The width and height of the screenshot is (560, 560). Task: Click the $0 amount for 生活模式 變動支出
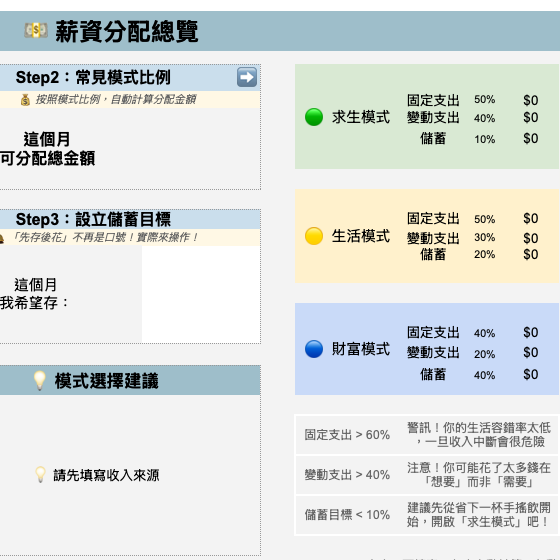coord(531,238)
